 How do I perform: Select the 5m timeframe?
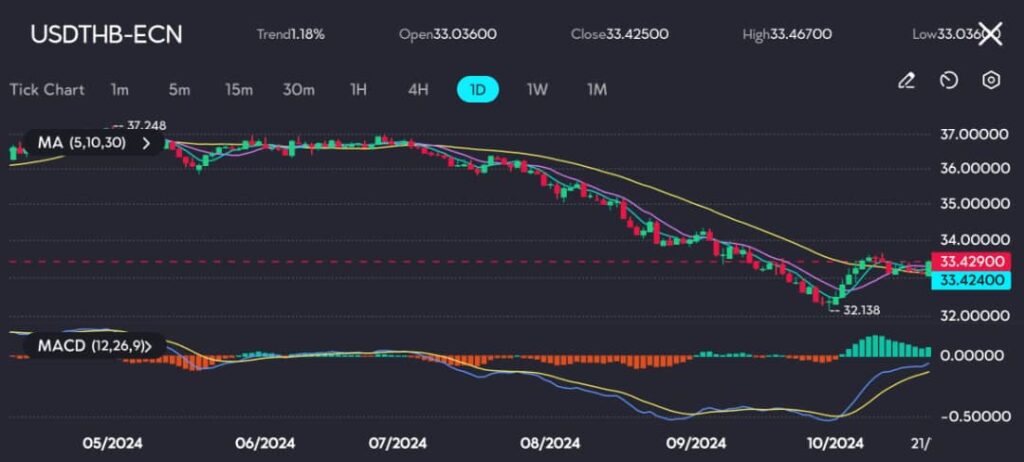click(179, 89)
